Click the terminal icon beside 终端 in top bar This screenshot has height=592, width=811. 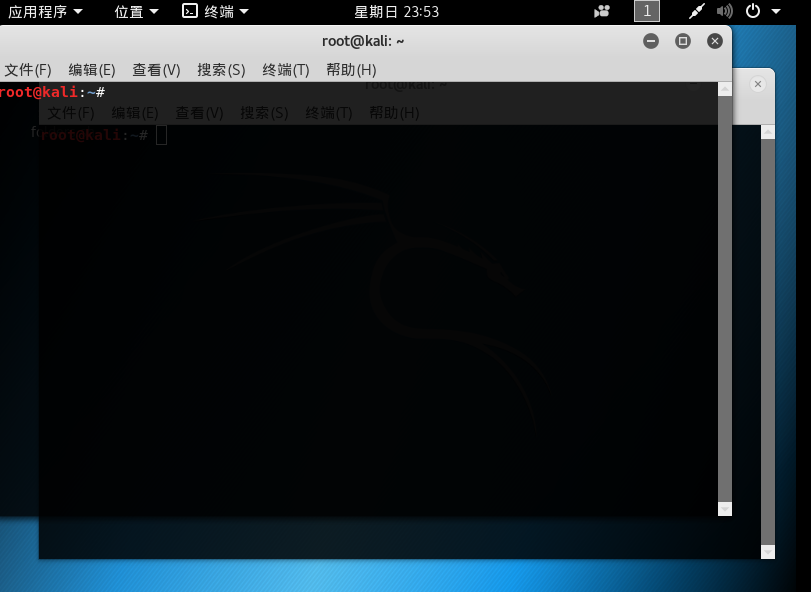click(190, 11)
